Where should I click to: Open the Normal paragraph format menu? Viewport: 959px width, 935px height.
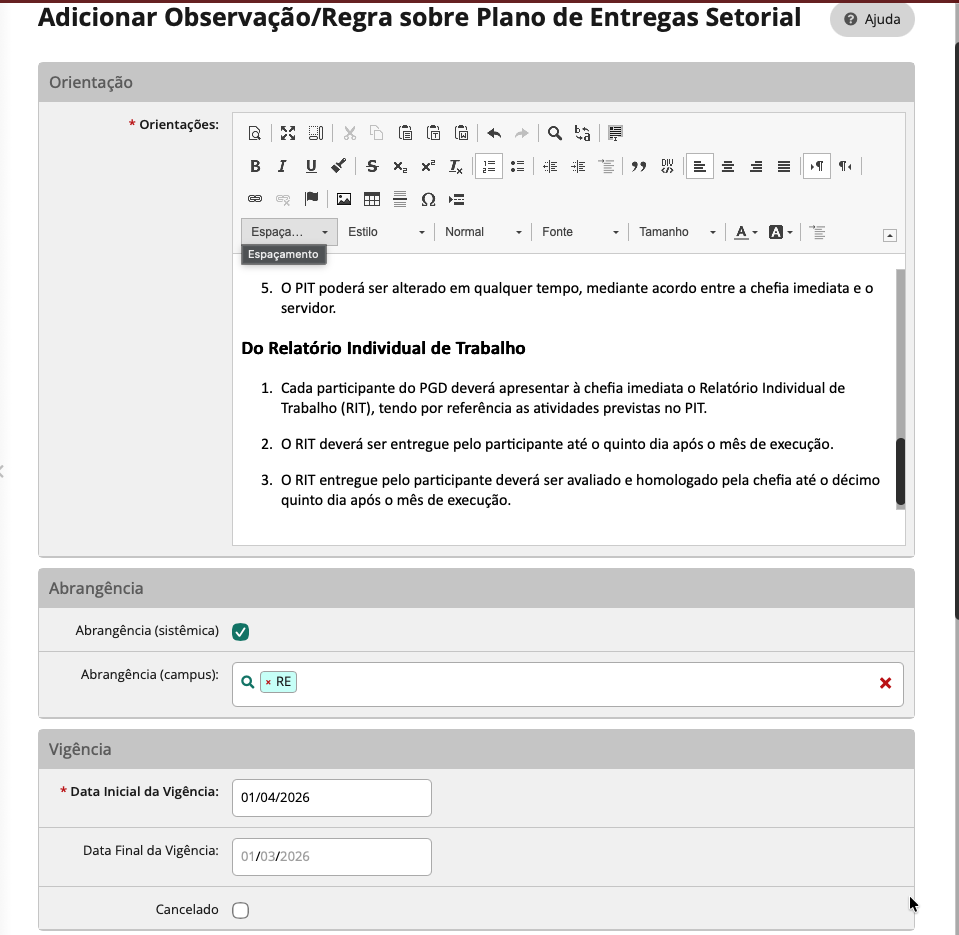click(x=483, y=232)
